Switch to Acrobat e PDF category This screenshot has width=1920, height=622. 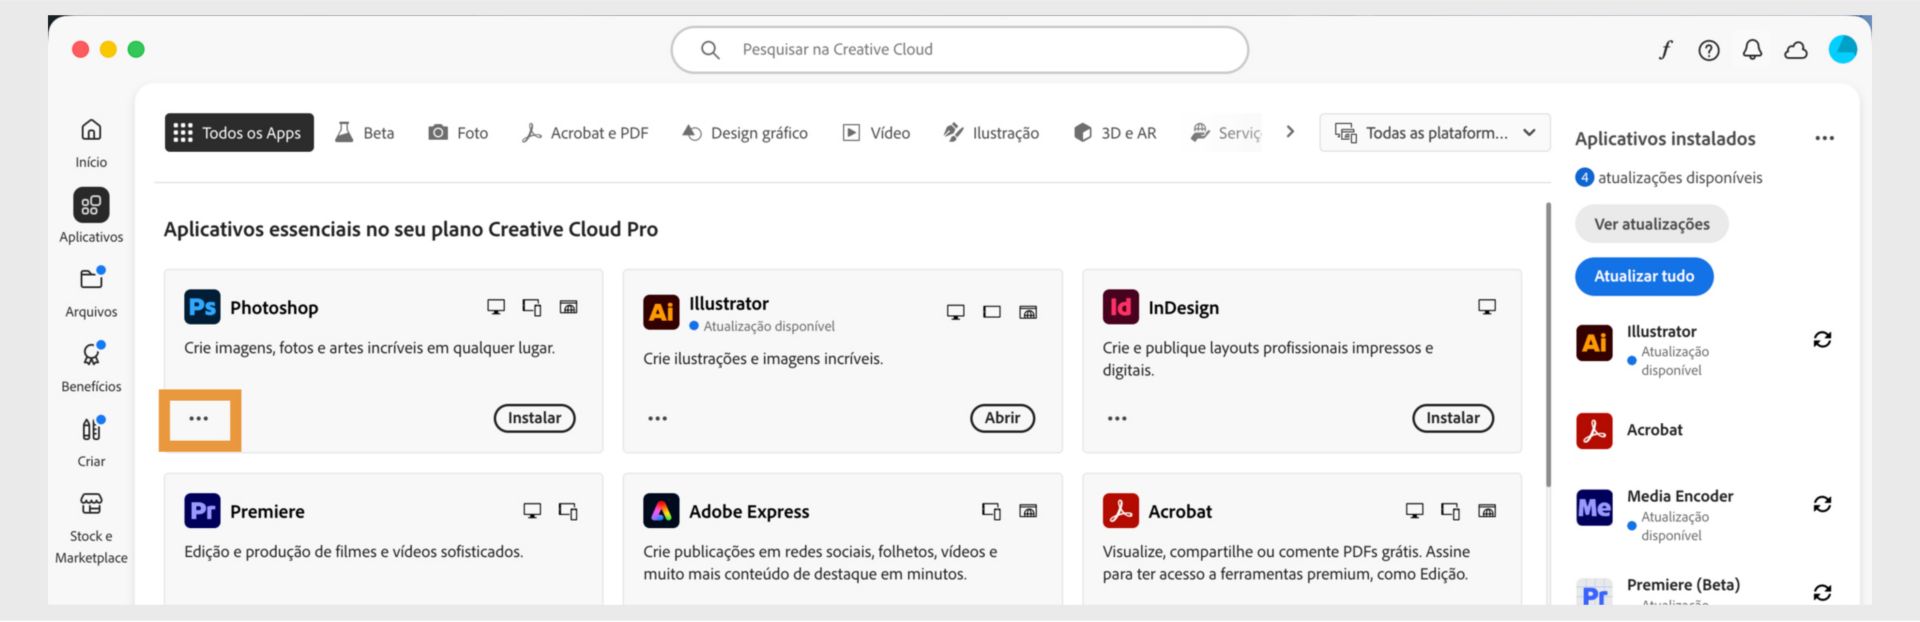[585, 133]
